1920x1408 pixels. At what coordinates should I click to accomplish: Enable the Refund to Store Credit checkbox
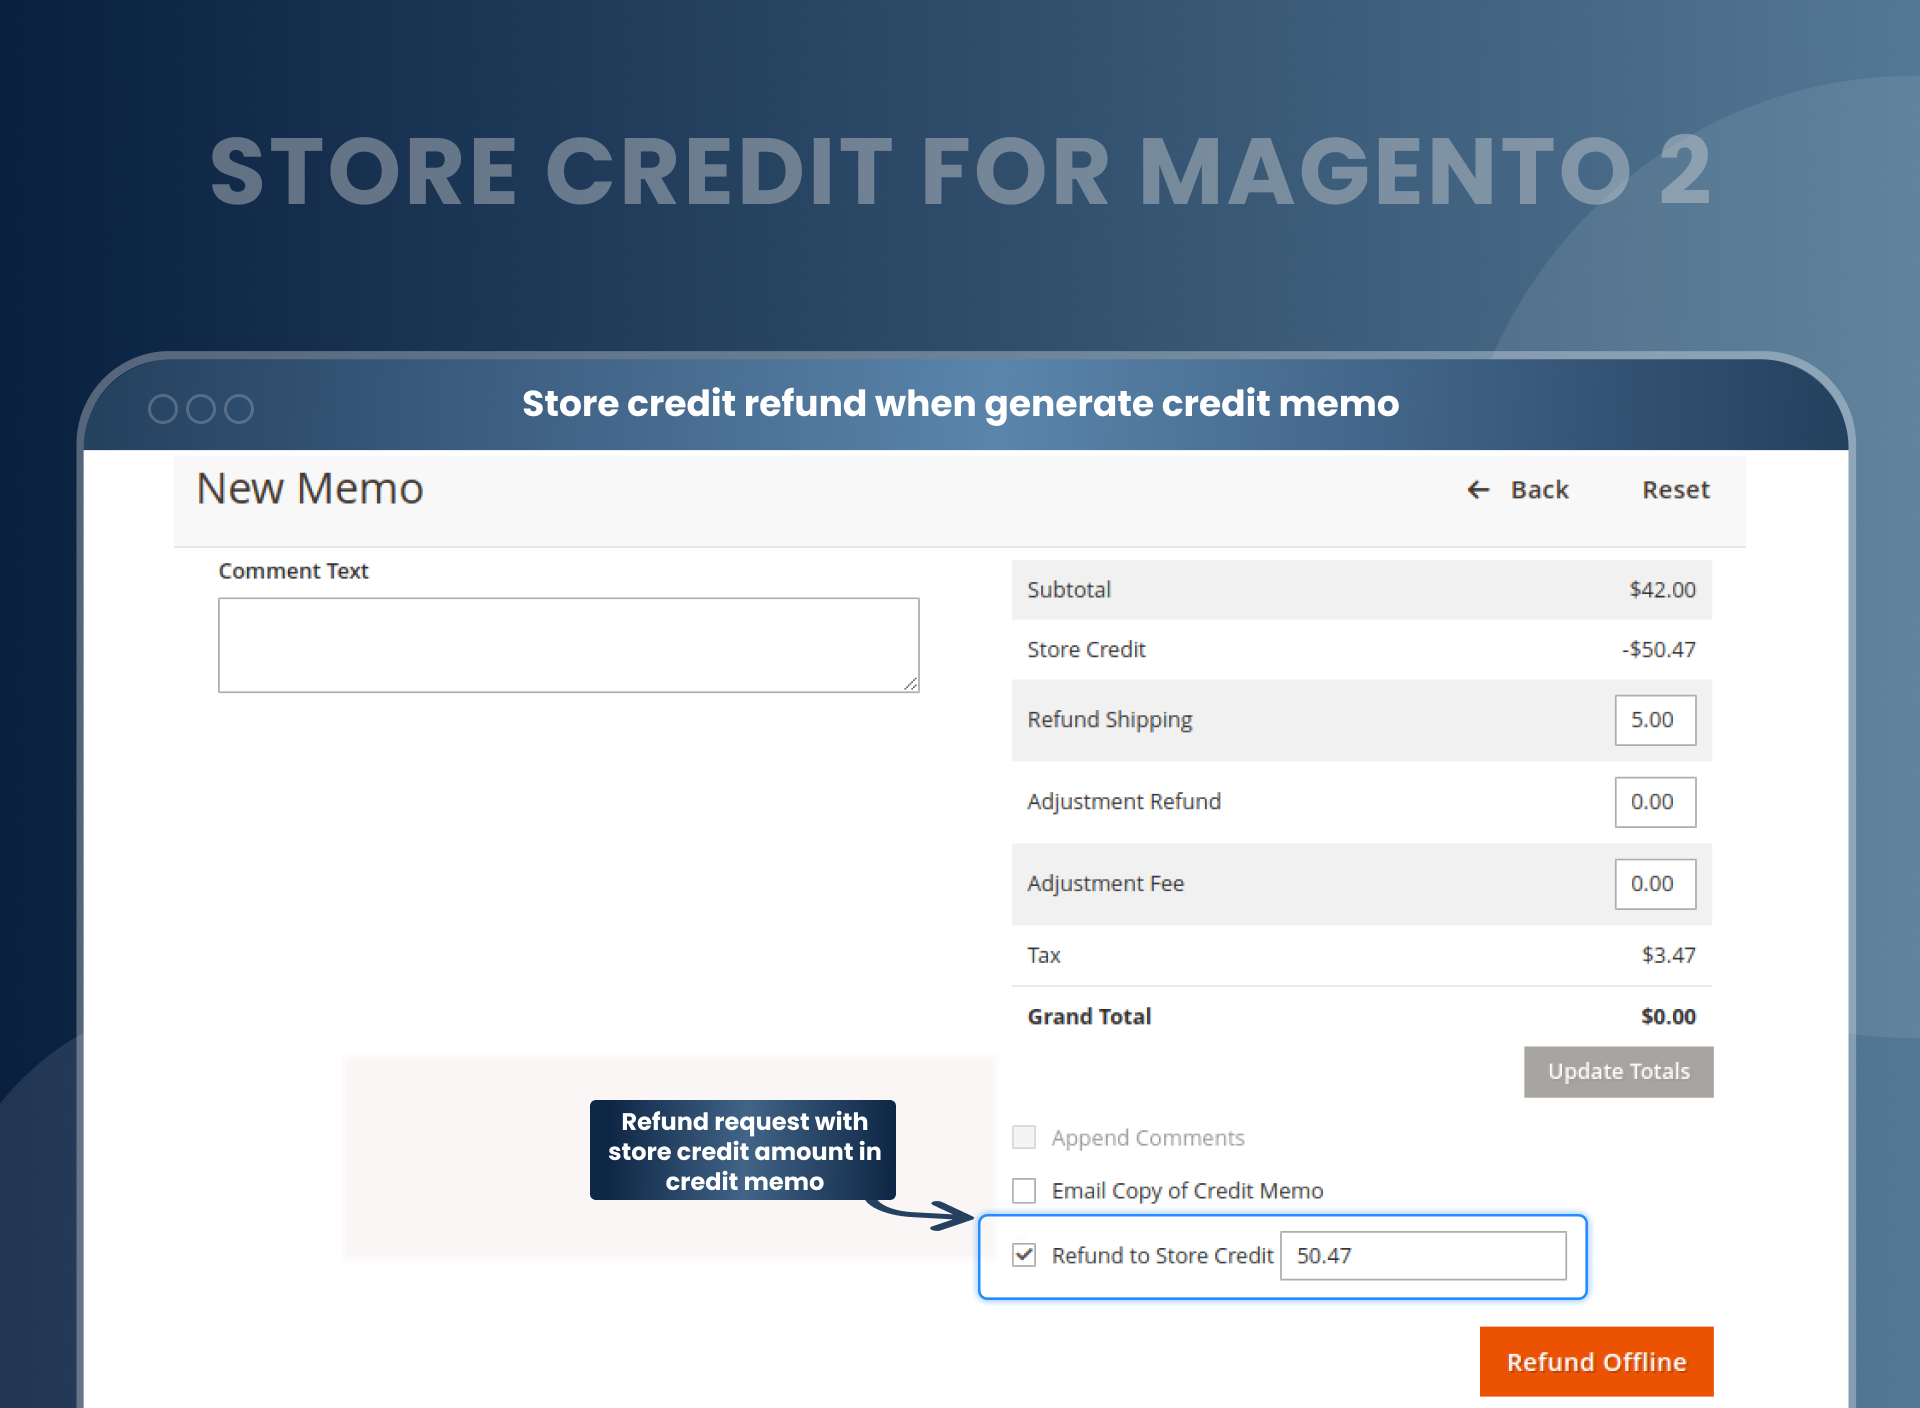1023,1255
